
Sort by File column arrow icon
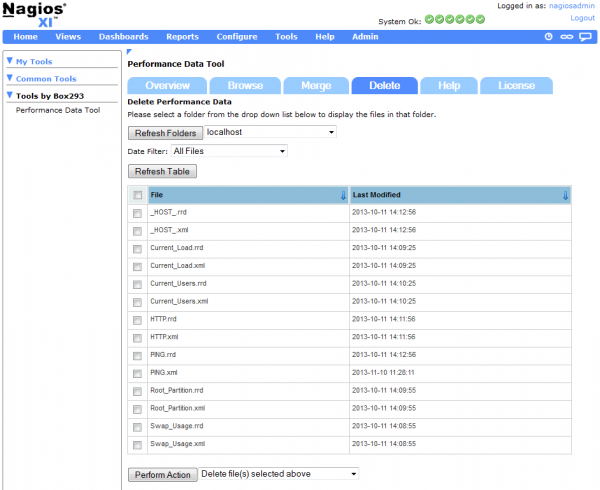click(x=342, y=195)
